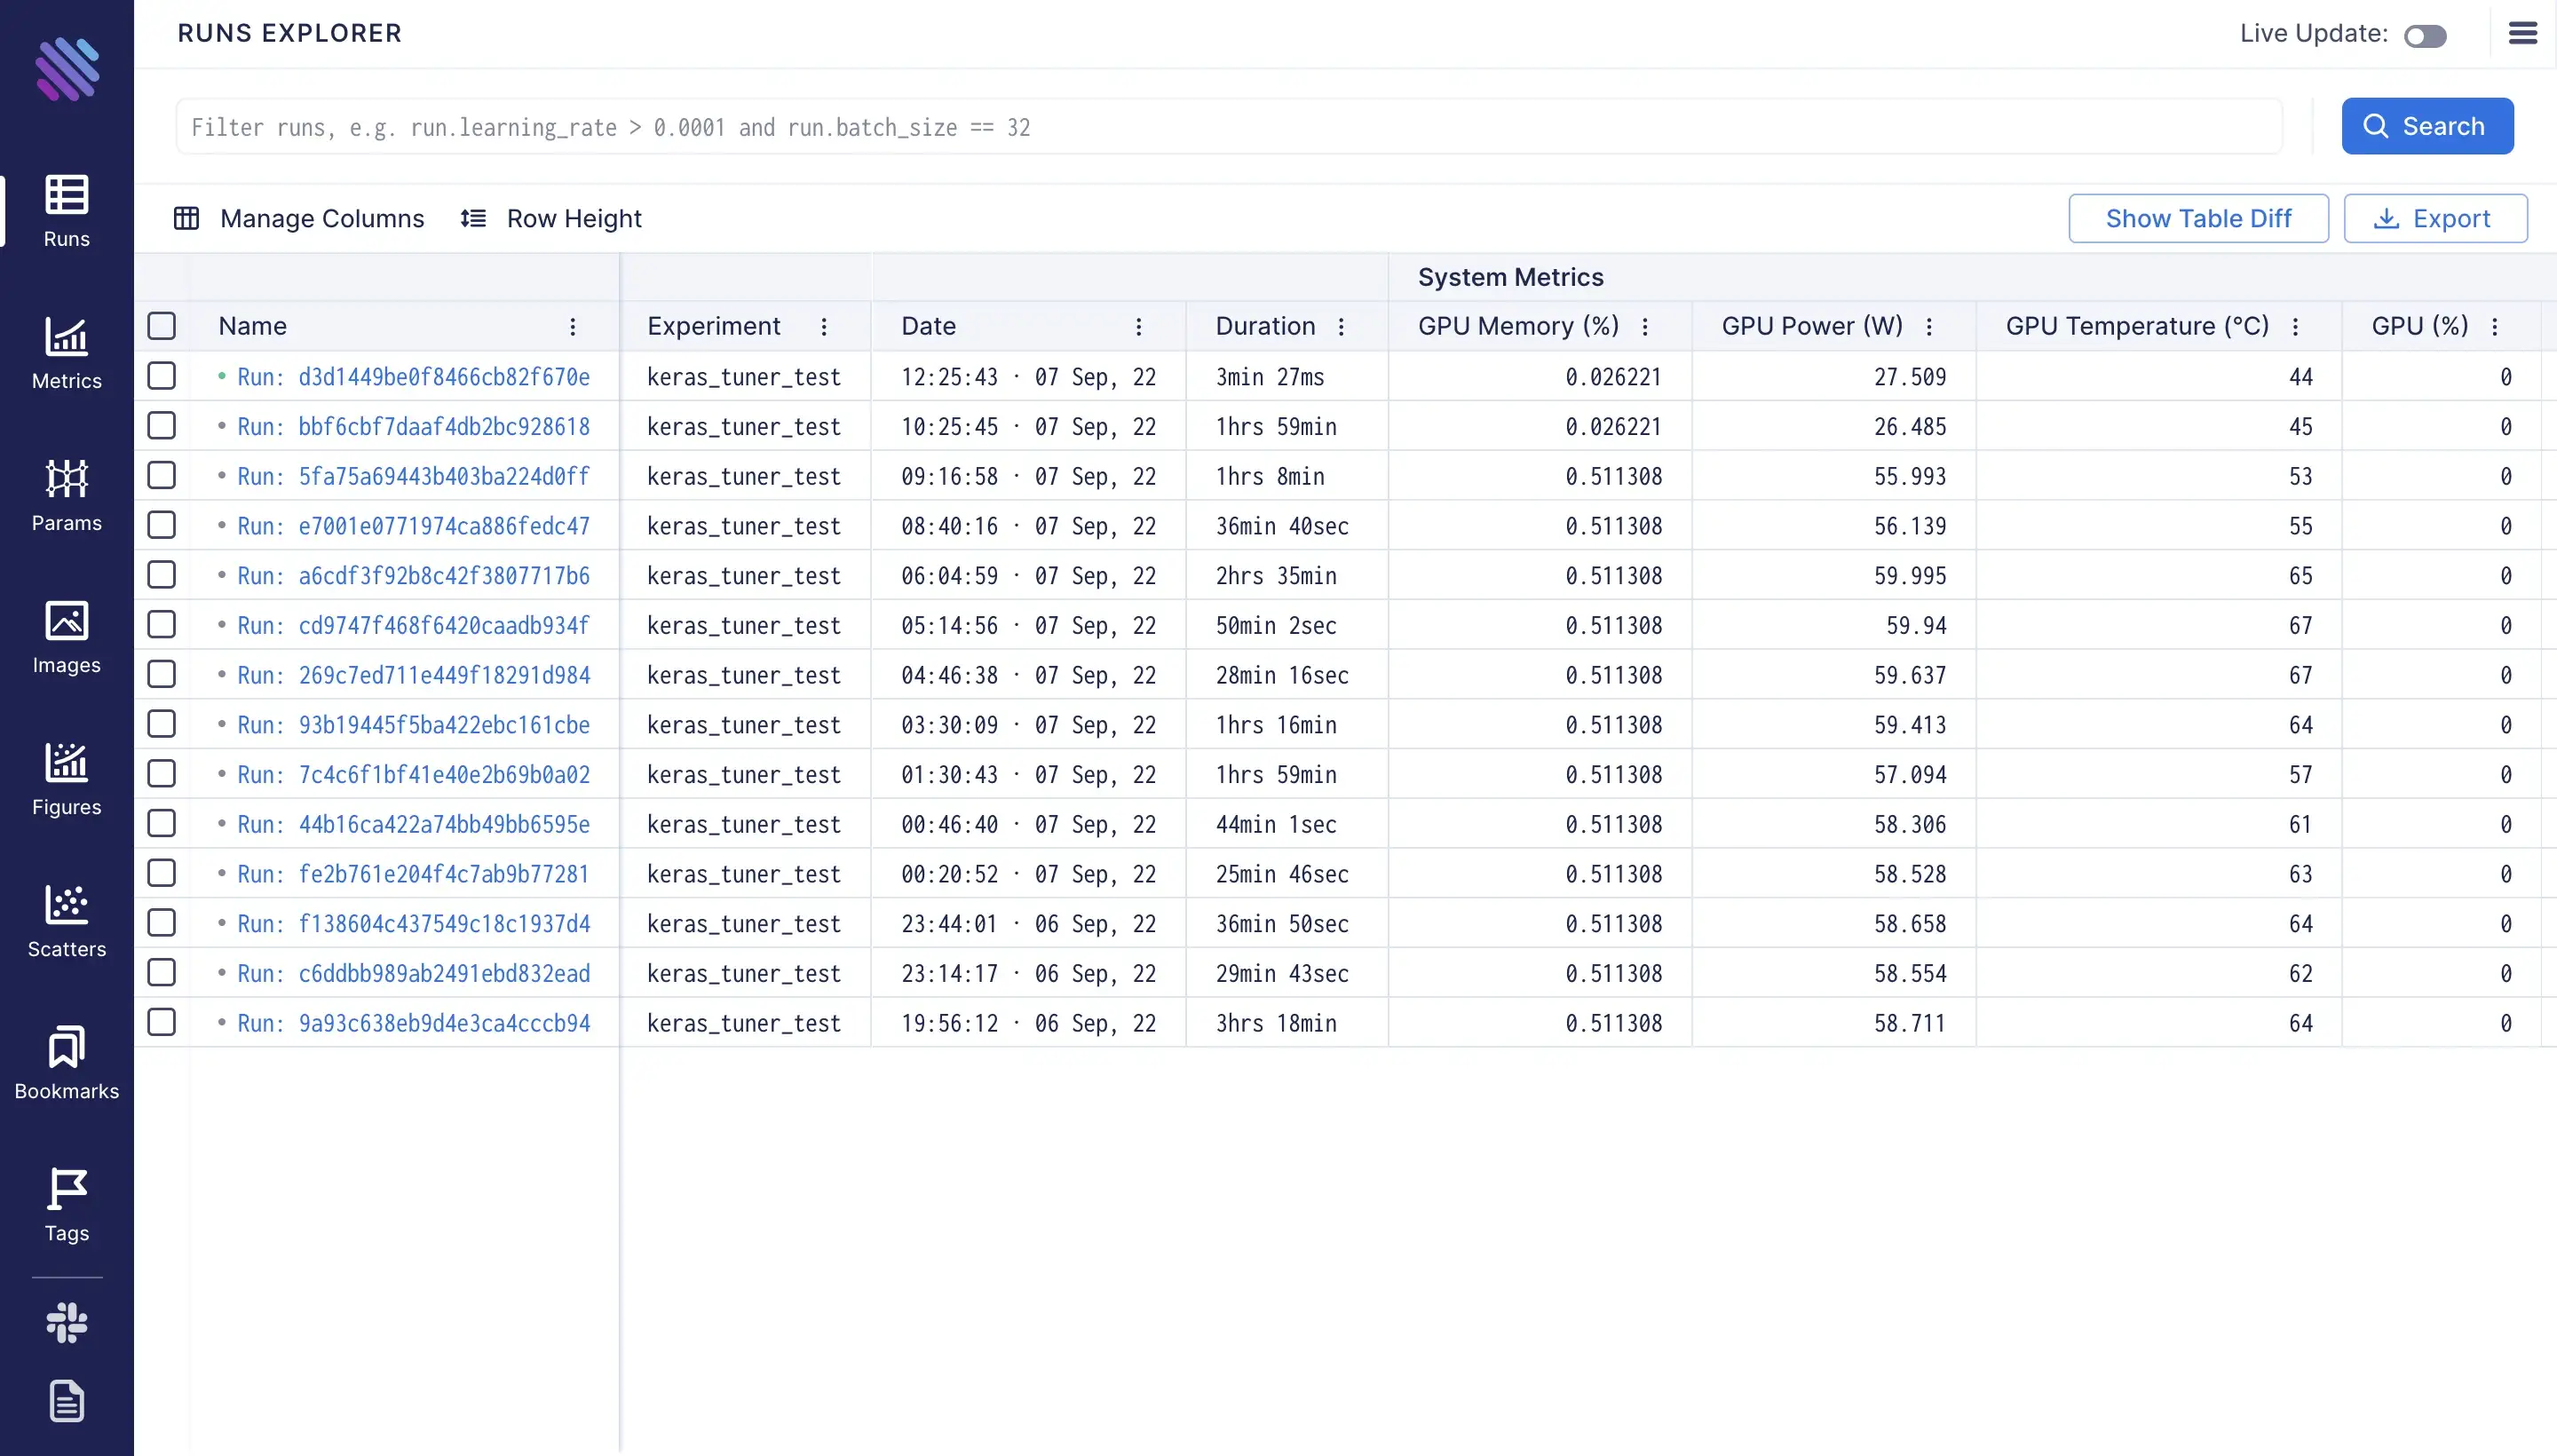Check the box for run 93b19445f5ba422ebc161cbe

tap(161, 724)
